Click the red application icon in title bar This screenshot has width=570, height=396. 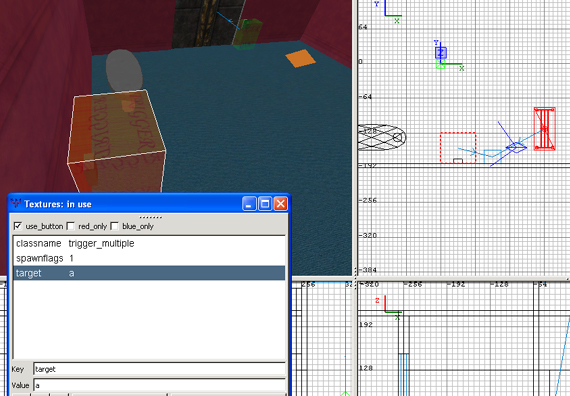tap(16, 204)
